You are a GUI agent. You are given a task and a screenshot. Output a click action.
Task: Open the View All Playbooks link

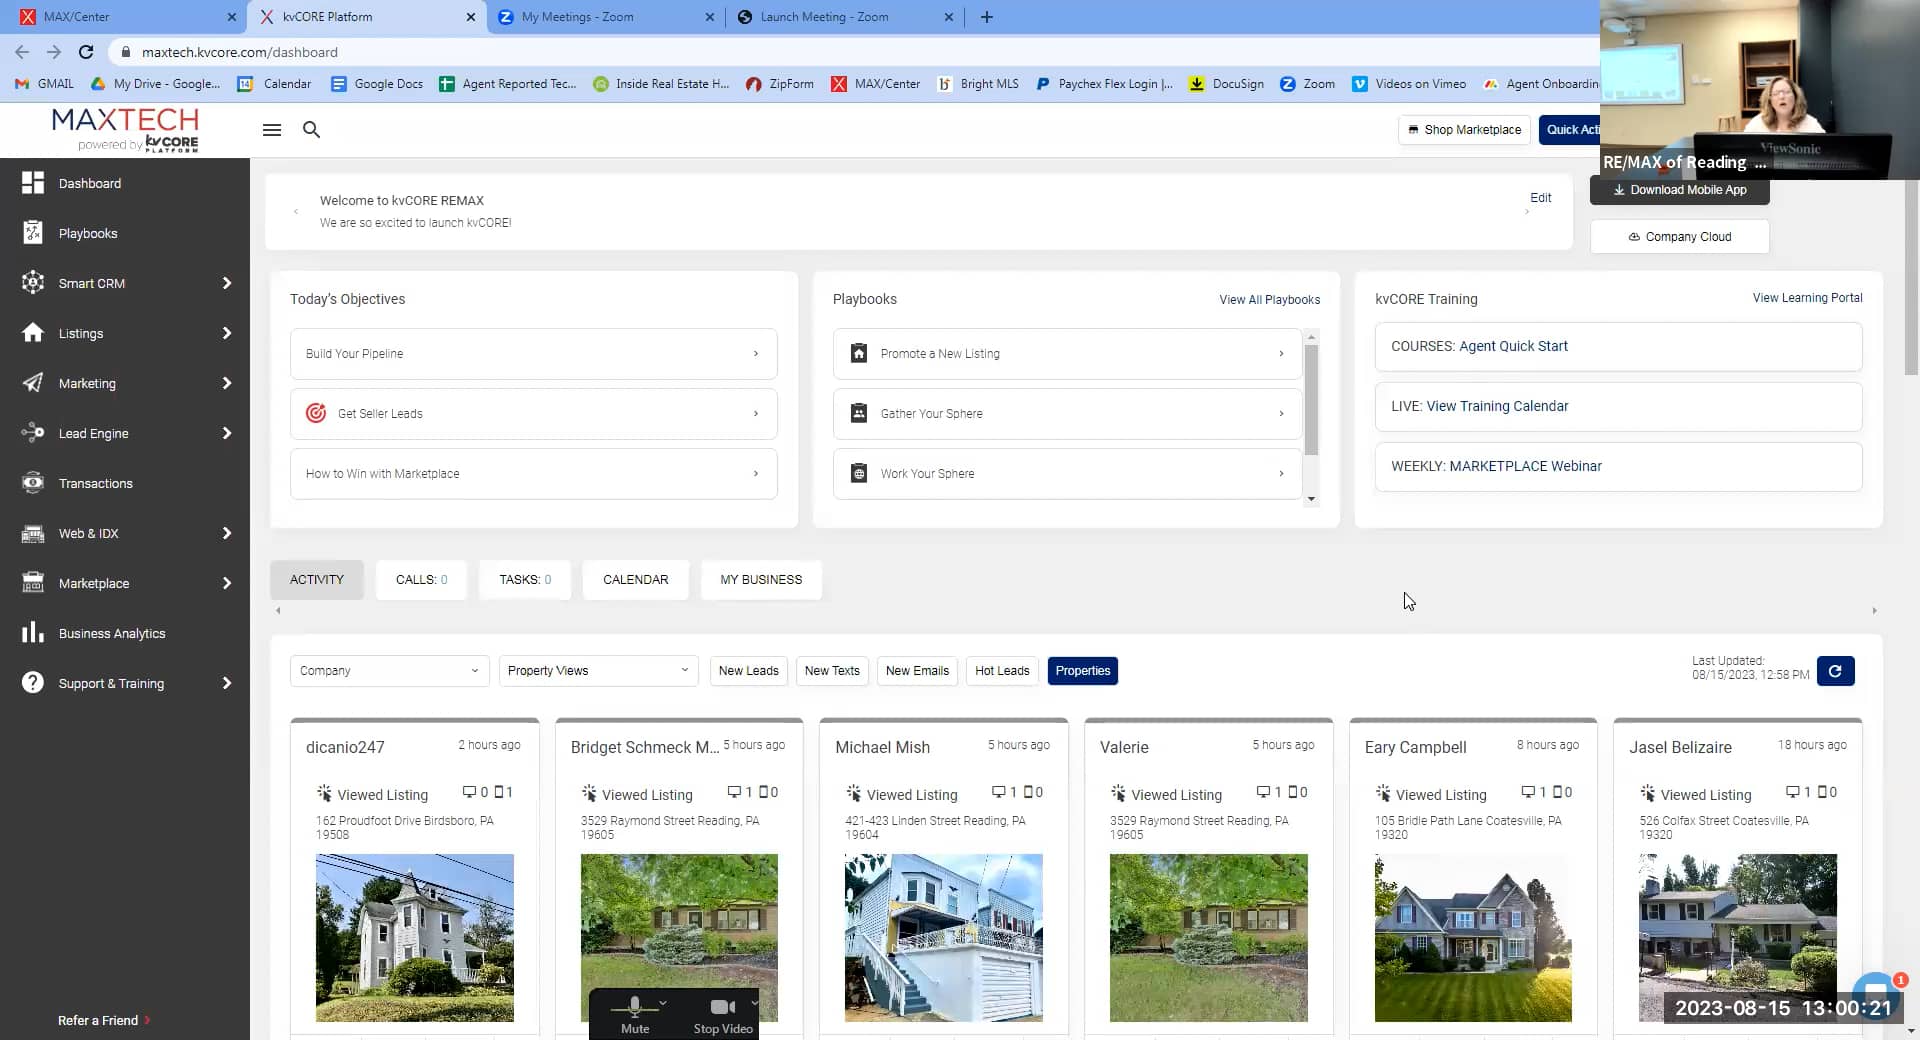tap(1269, 300)
